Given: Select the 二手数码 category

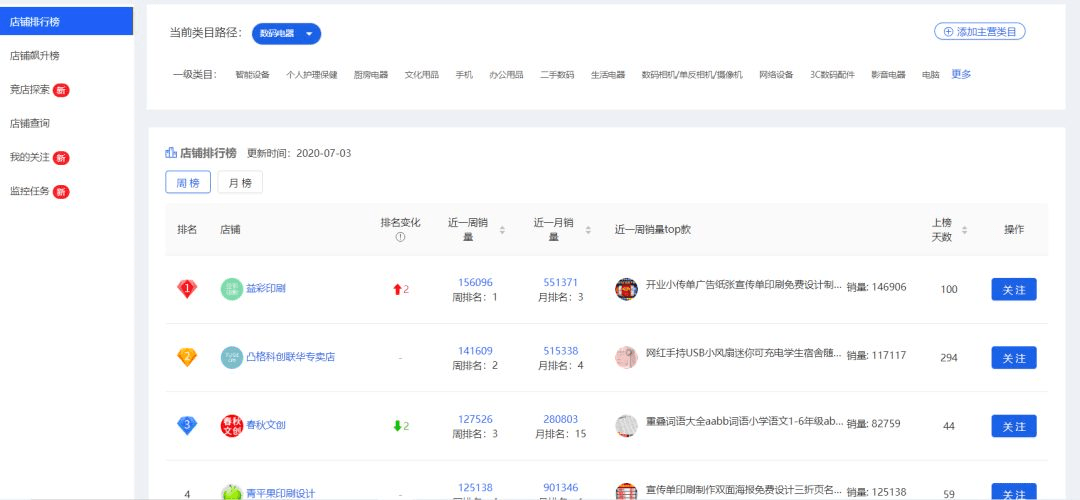Looking at the screenshot, I should click(557, 75).
